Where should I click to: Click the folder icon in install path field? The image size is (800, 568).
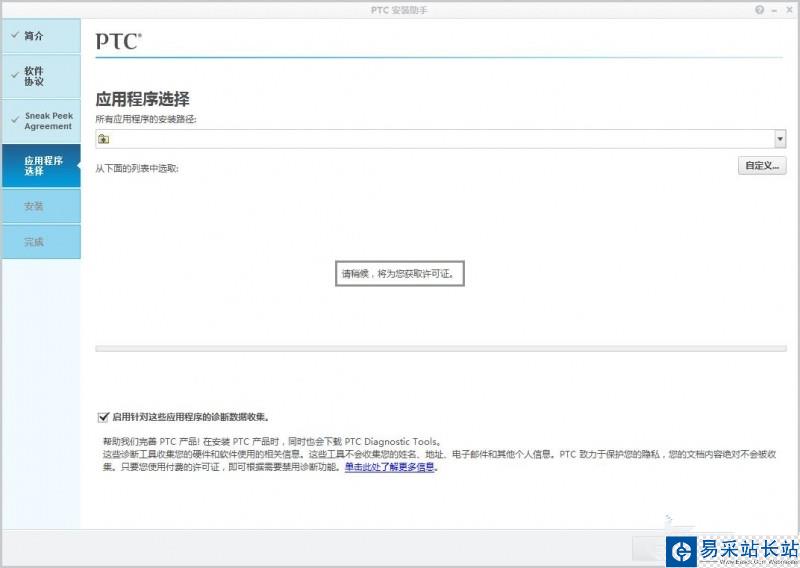[104, 139]
